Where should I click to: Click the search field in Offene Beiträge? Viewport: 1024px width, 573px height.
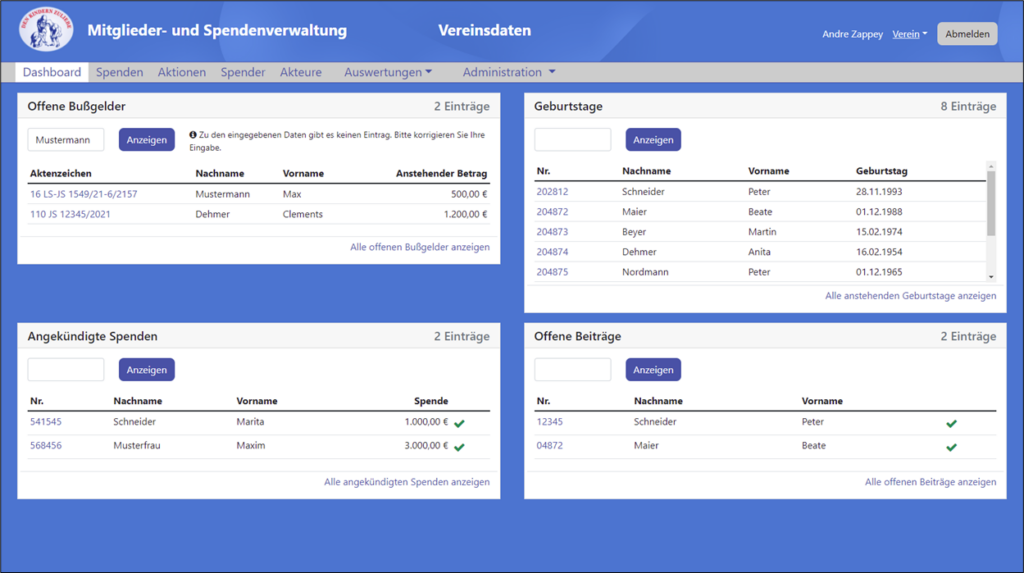coord(573,370)
